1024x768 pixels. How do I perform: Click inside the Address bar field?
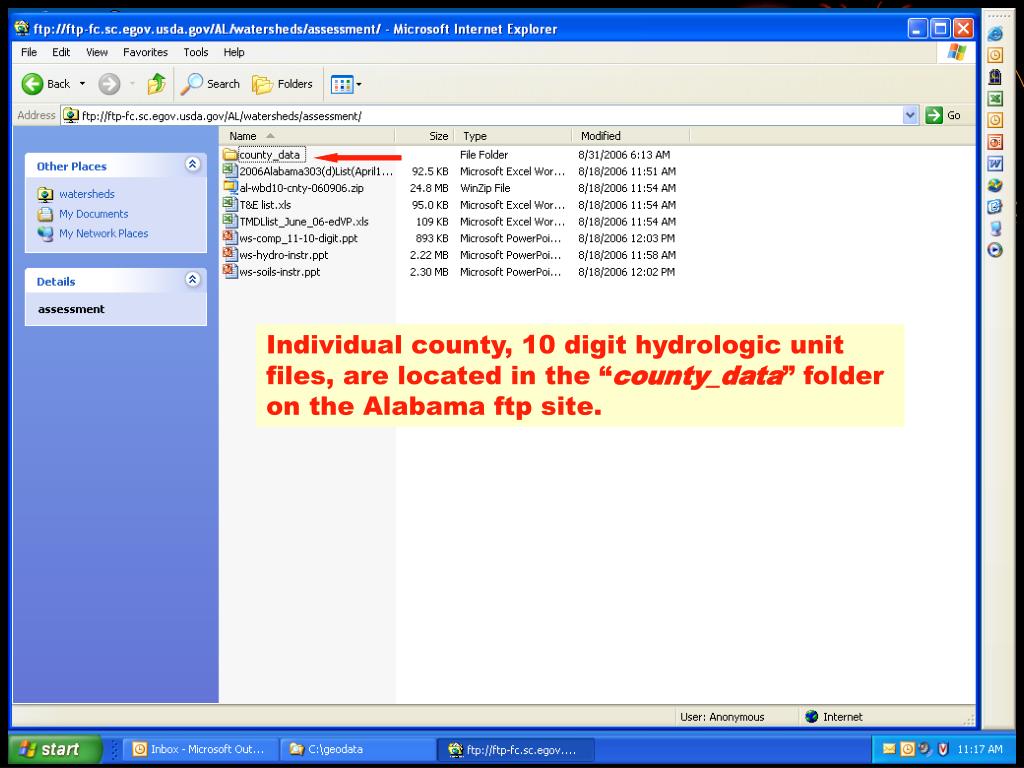pos(483,116)
